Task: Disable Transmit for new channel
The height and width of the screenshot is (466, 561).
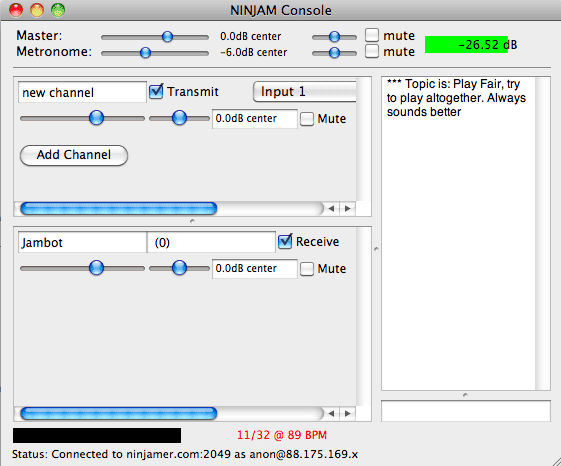Action: (156, 92)
